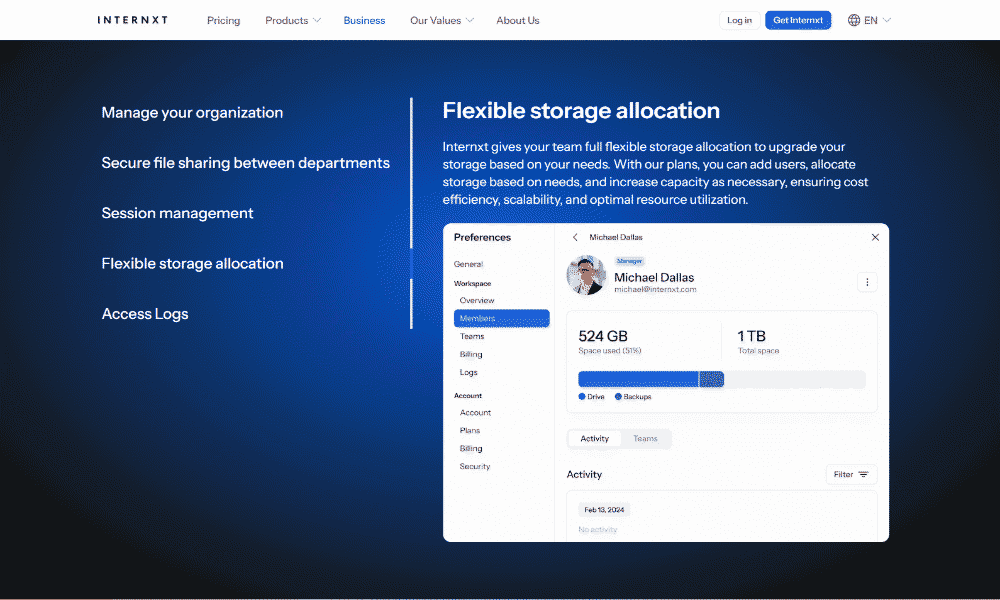Open Logs in Preferences sidebar

pyautogui.click(x=468, y=372)
